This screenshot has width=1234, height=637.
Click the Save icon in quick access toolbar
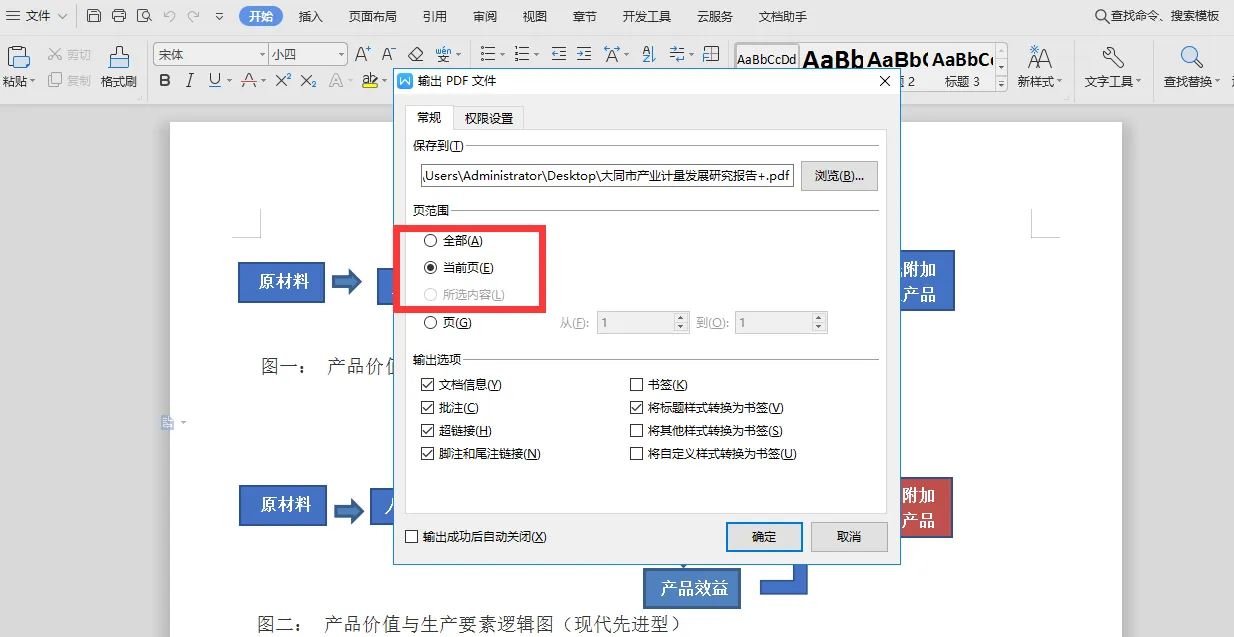(94, 16)
